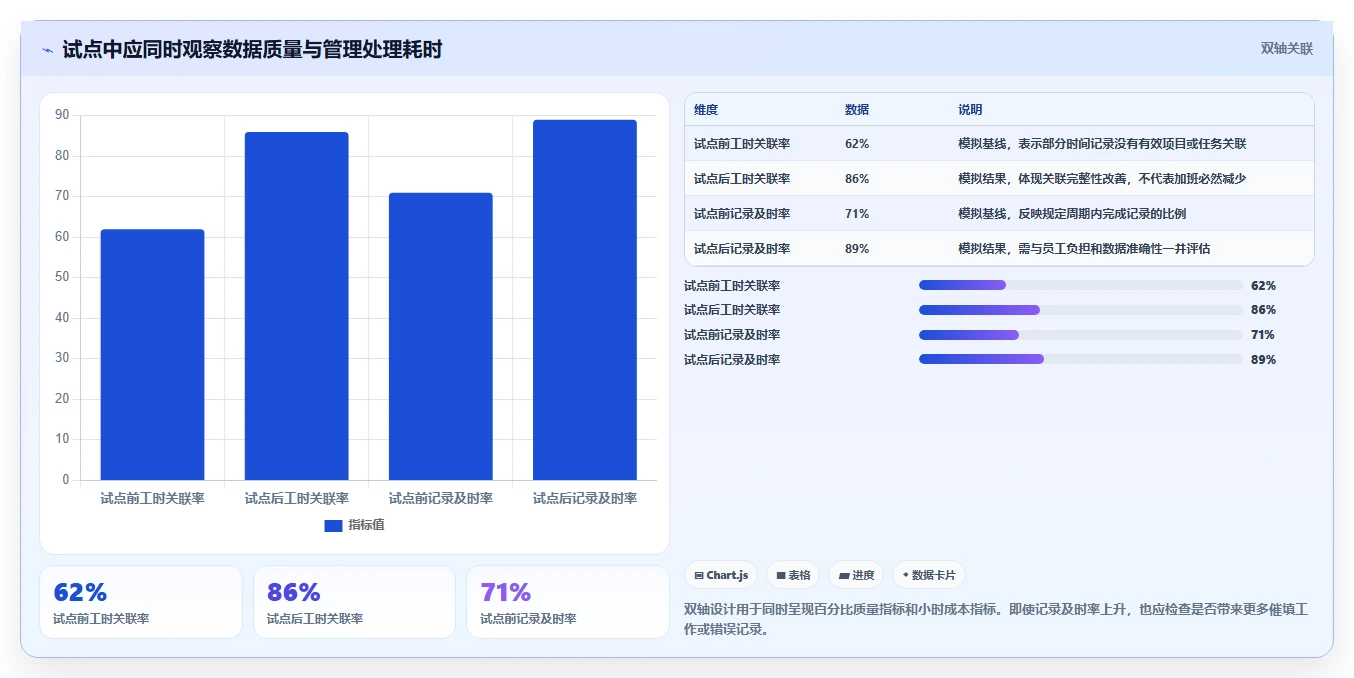Click the 86% label beside progress bar
The image size is (1354, 678).
(1263, 310)
